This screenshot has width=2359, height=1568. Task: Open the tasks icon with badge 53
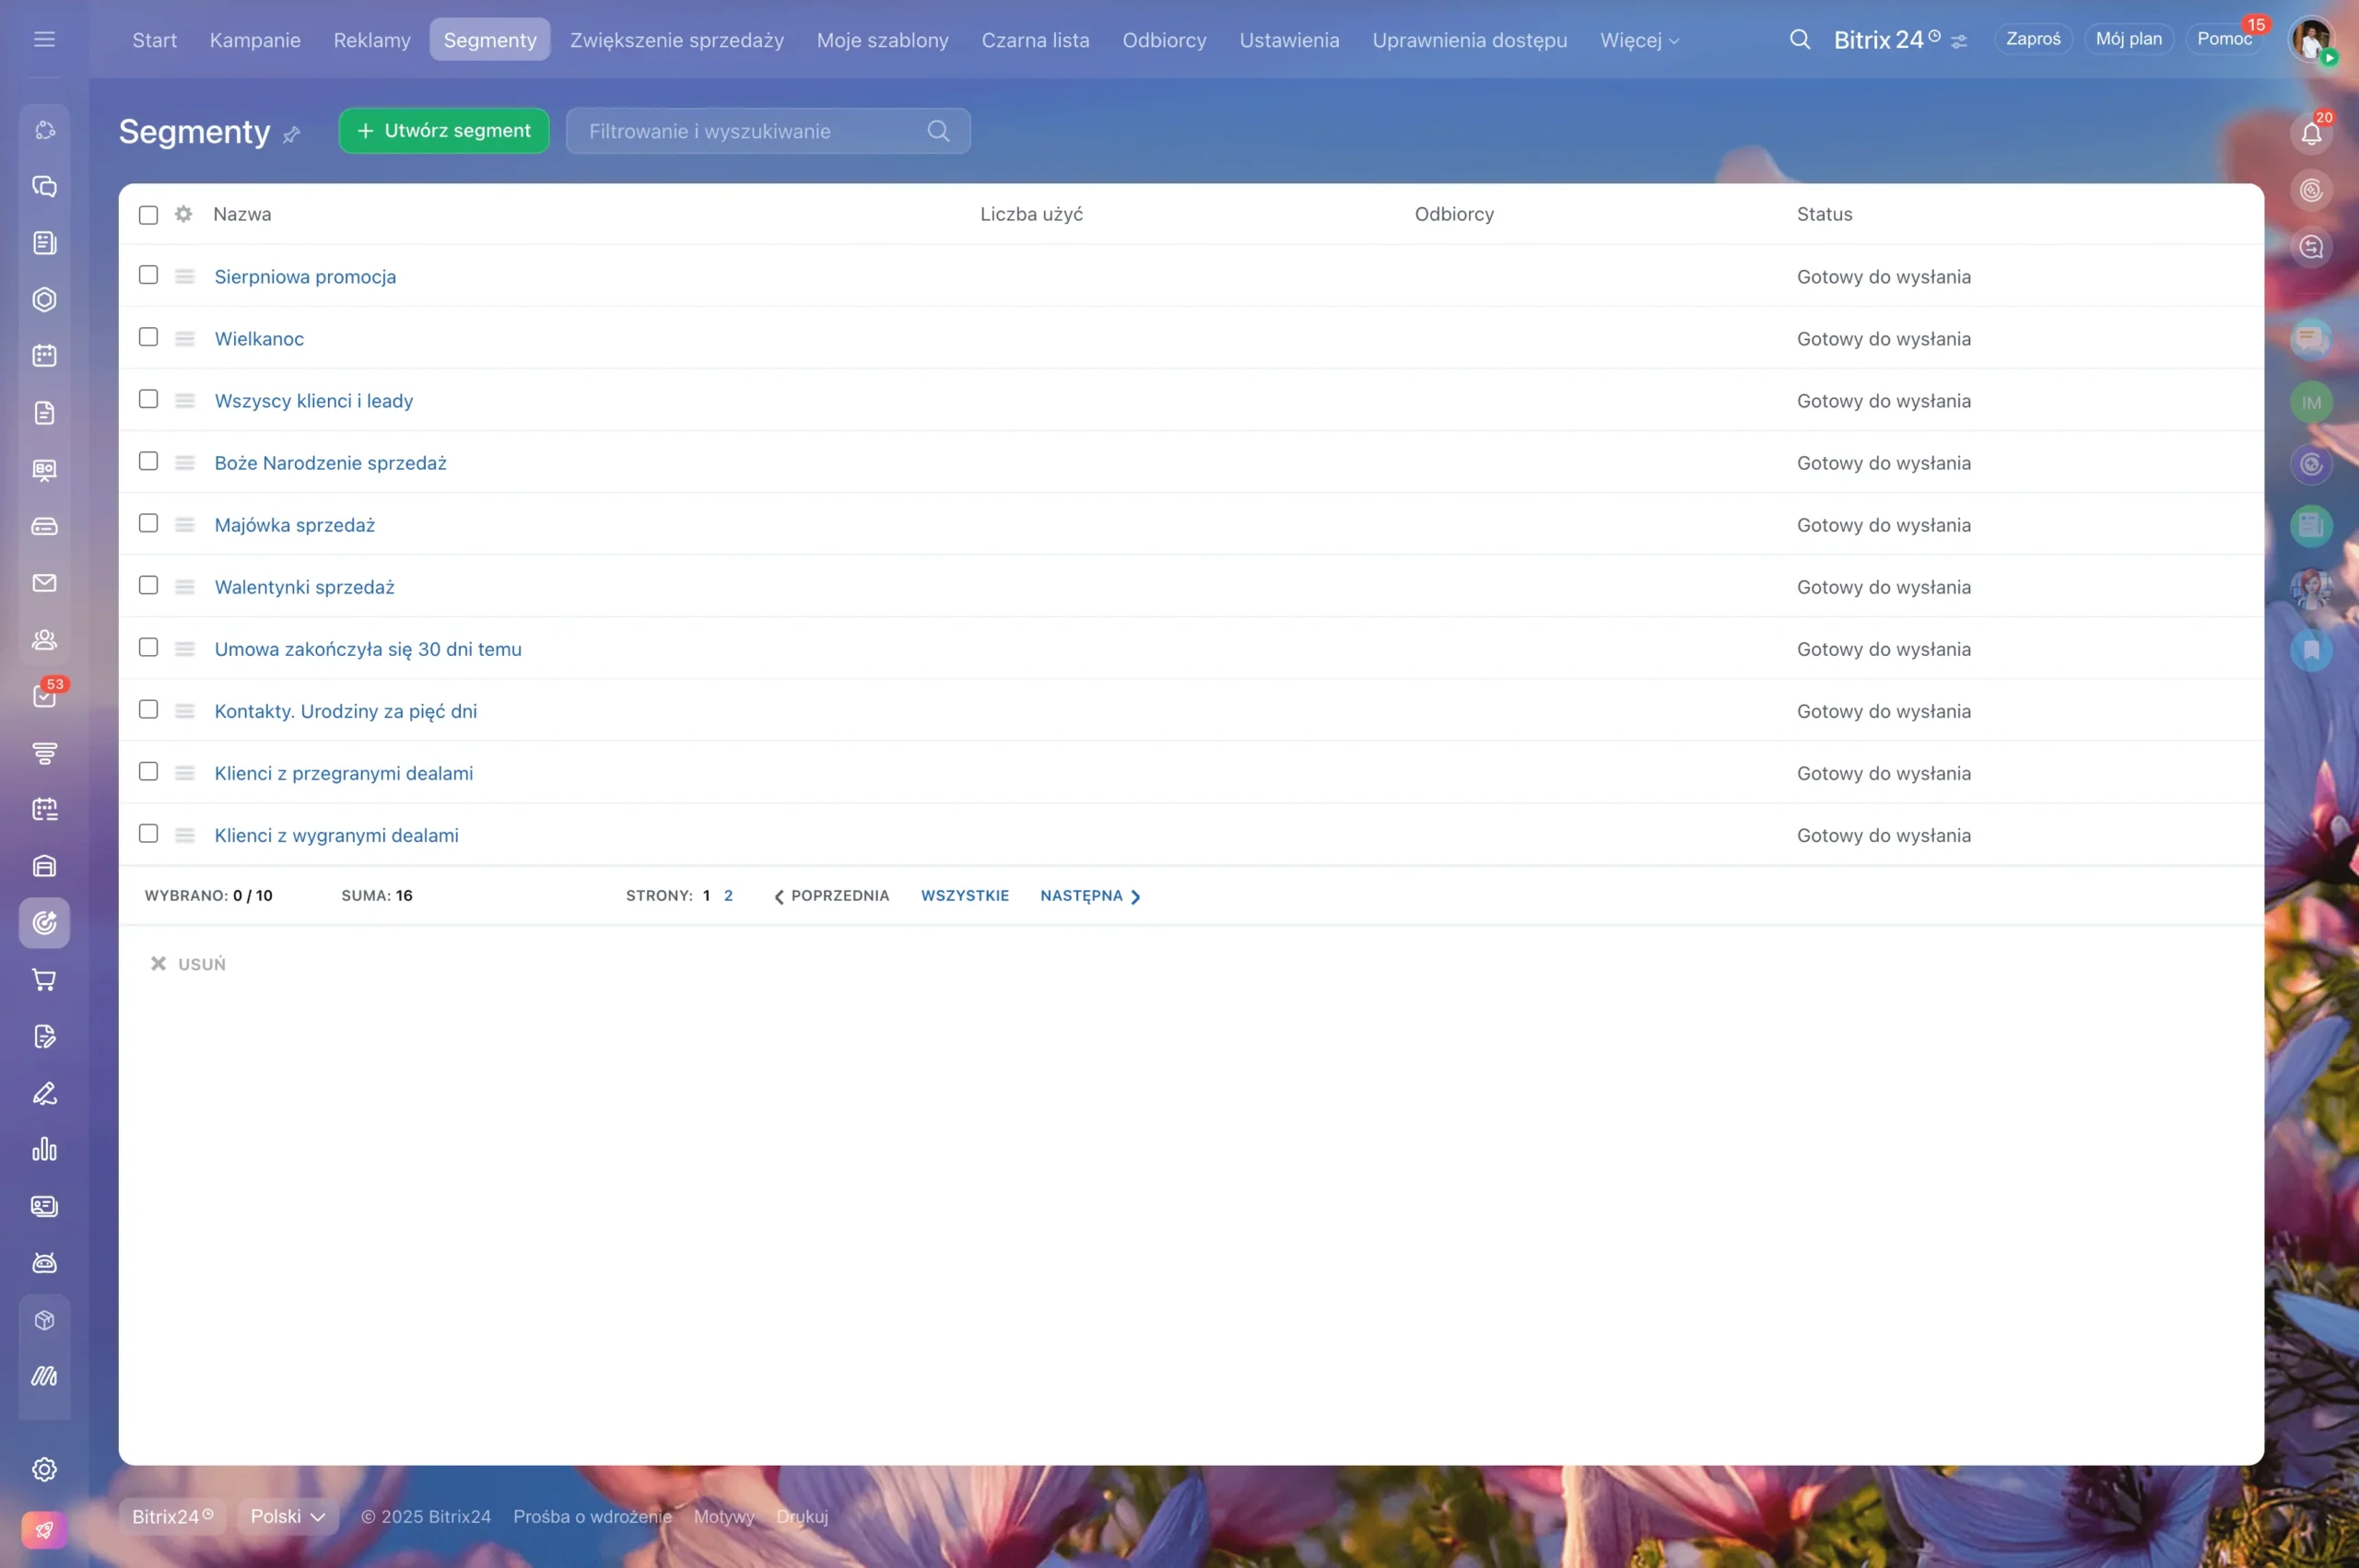click(x=44, y=696)
